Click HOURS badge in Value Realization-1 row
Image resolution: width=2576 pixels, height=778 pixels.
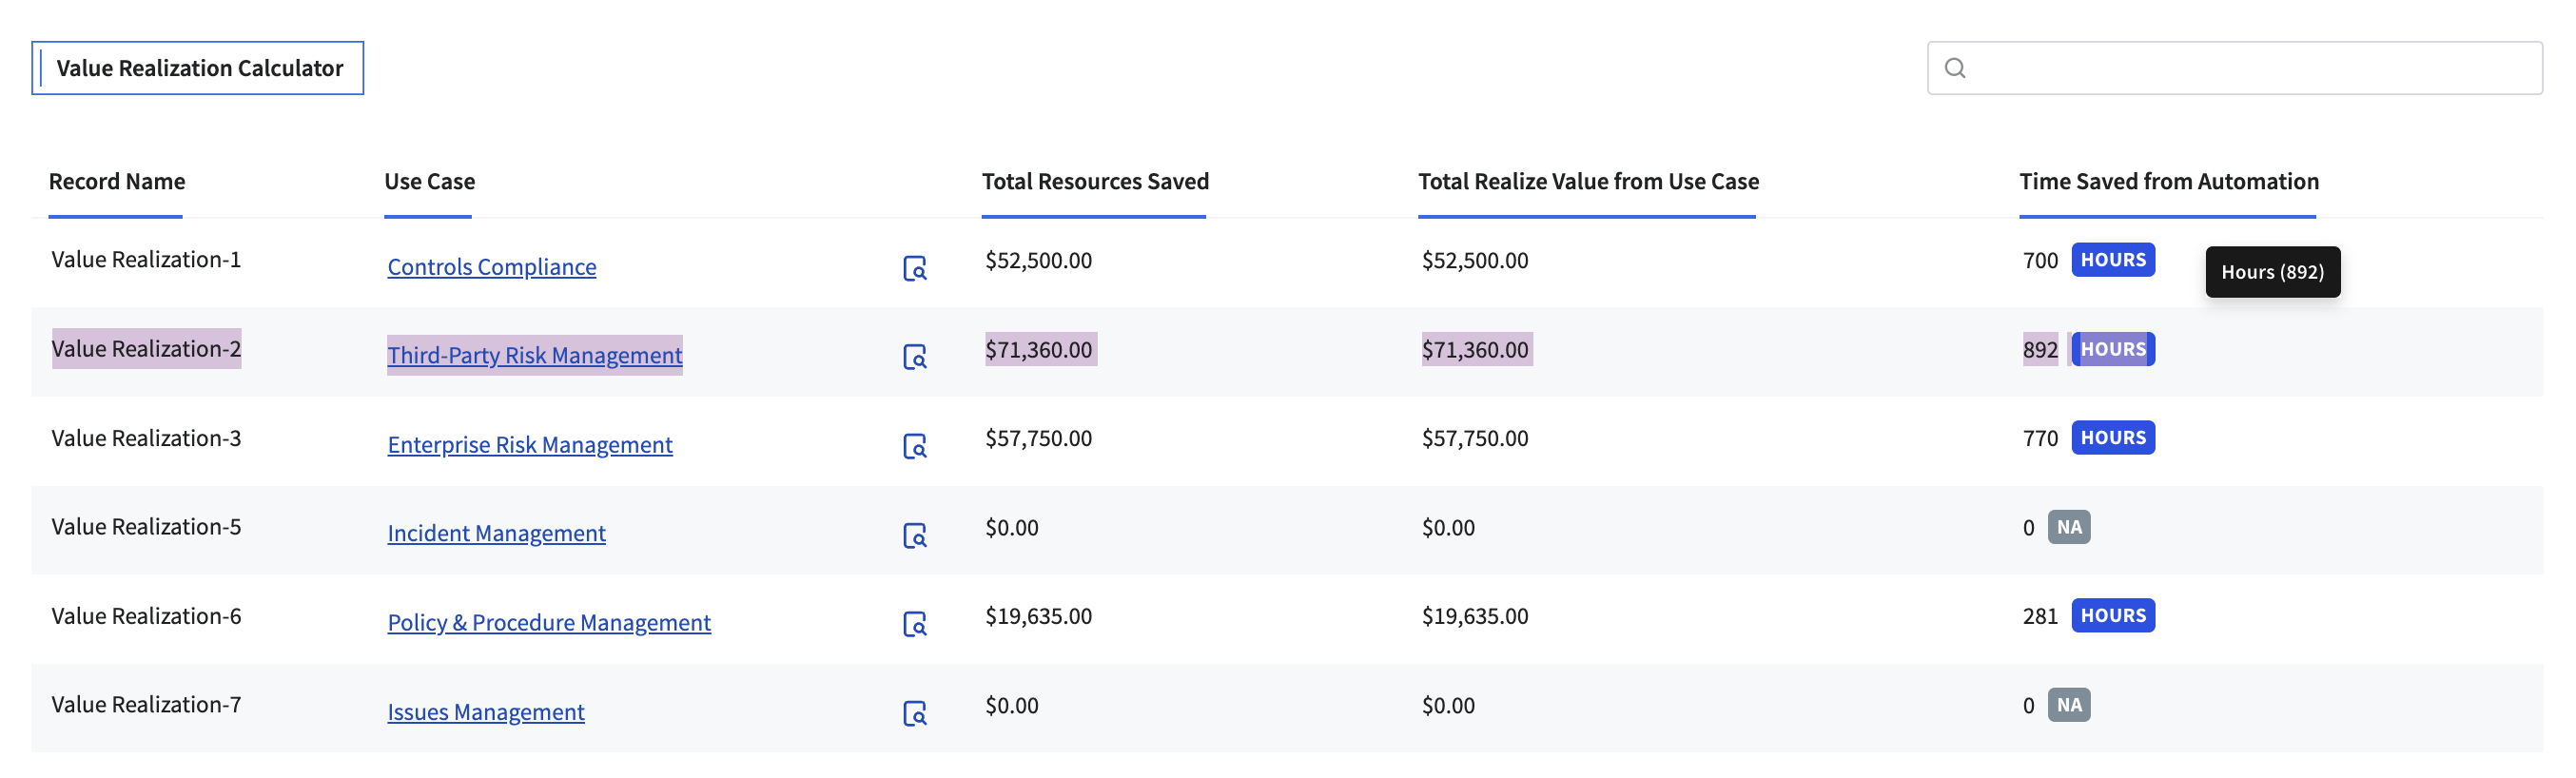pos(2112,260)
